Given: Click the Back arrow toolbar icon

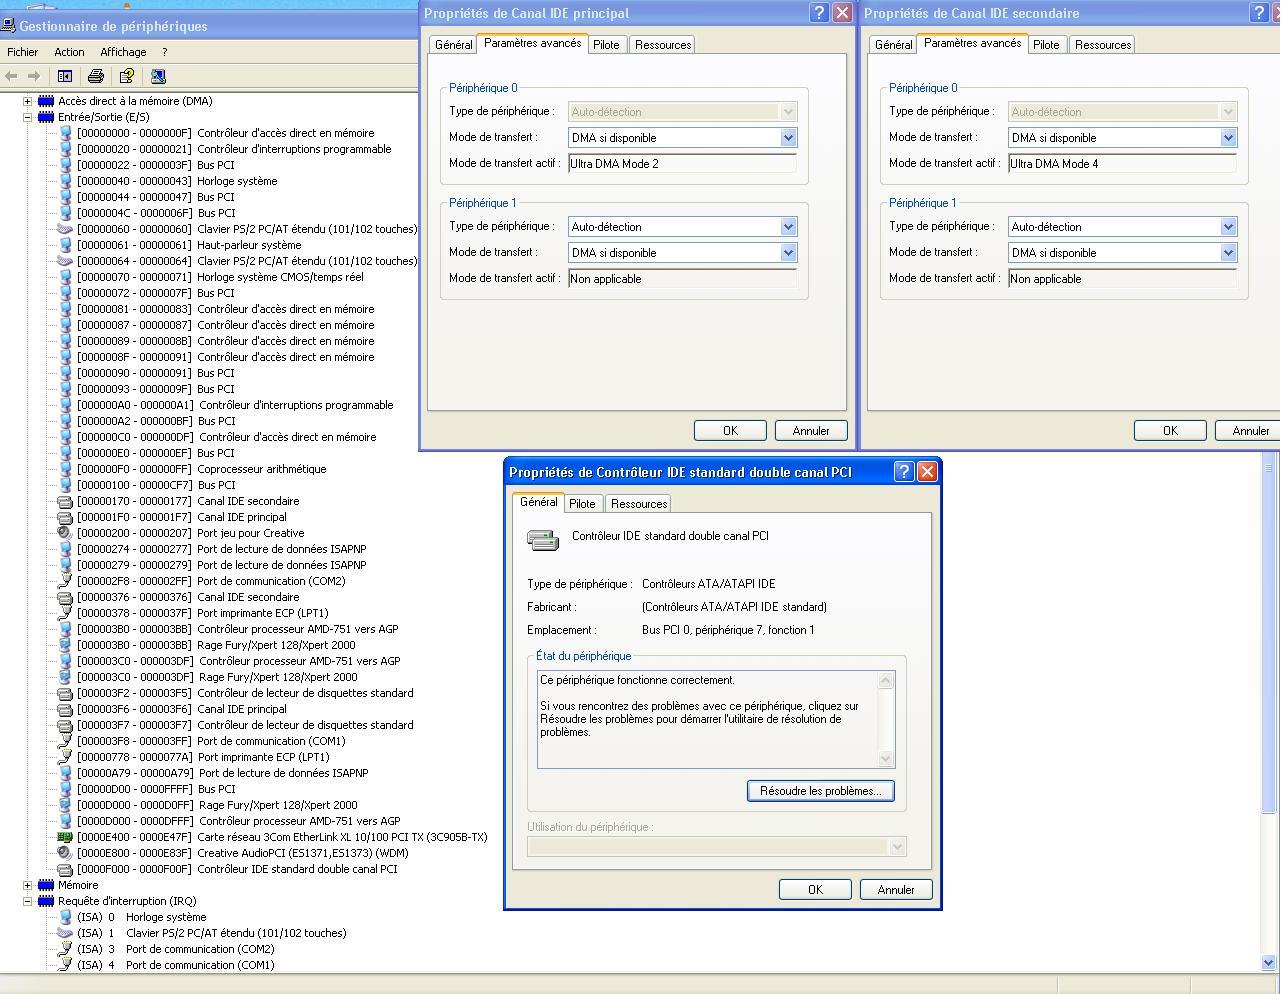Looking at the screenshot, I should pos(11,76).
